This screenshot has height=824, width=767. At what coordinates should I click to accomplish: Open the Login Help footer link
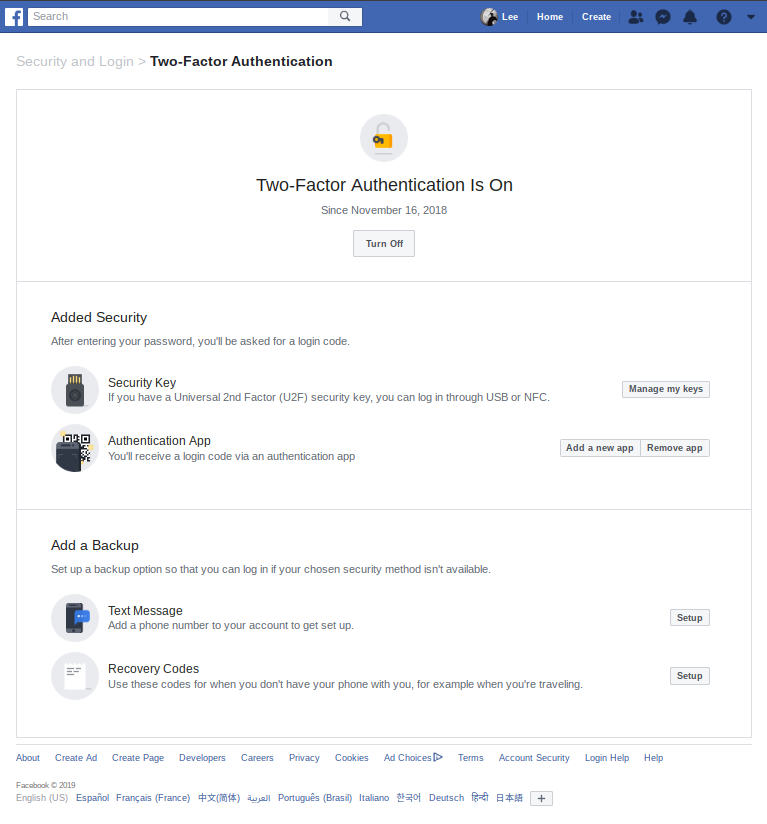pyautogui.click(x=607, y=758)
